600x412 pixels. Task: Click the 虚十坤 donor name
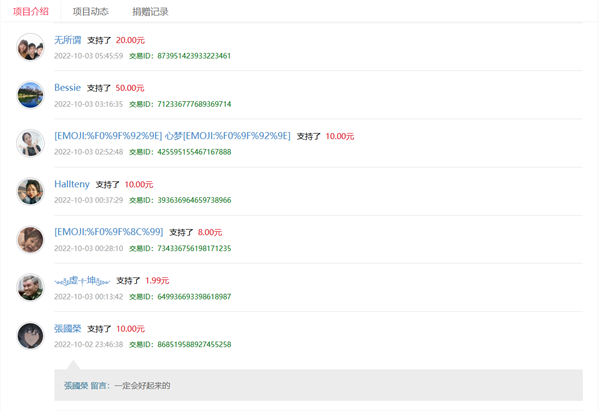(x=82, y=281)
